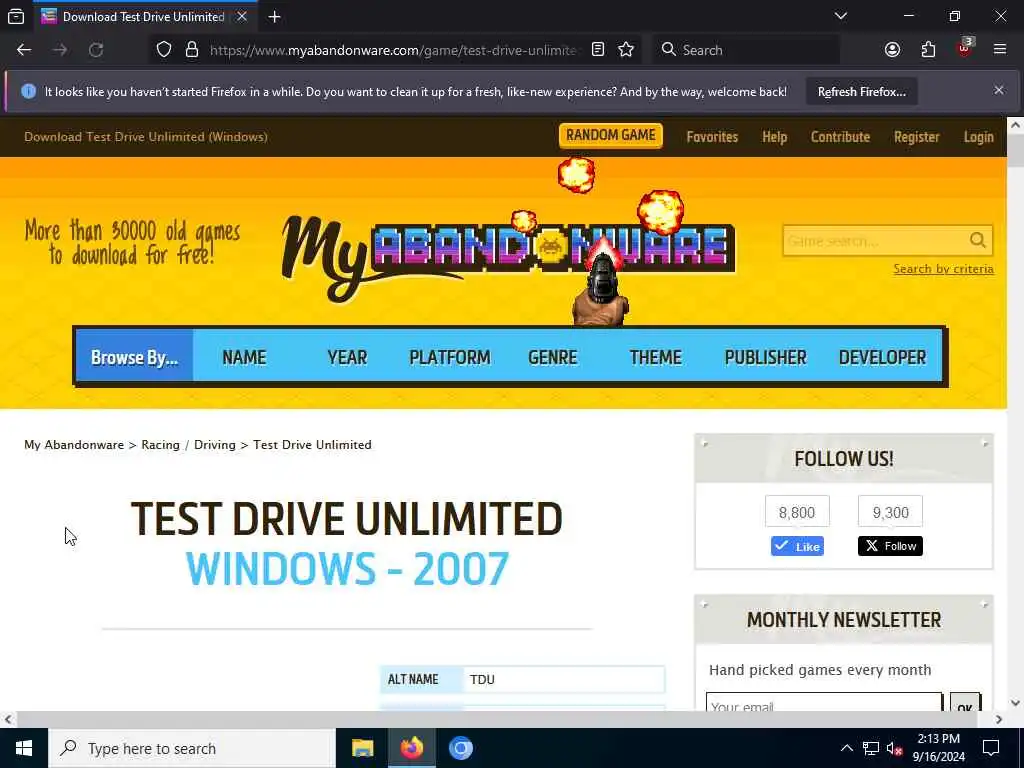Image resolution: width=1024 pixels, height=768 pixels.
Task: Browse games by YEAR
Action: pos(347,357)
